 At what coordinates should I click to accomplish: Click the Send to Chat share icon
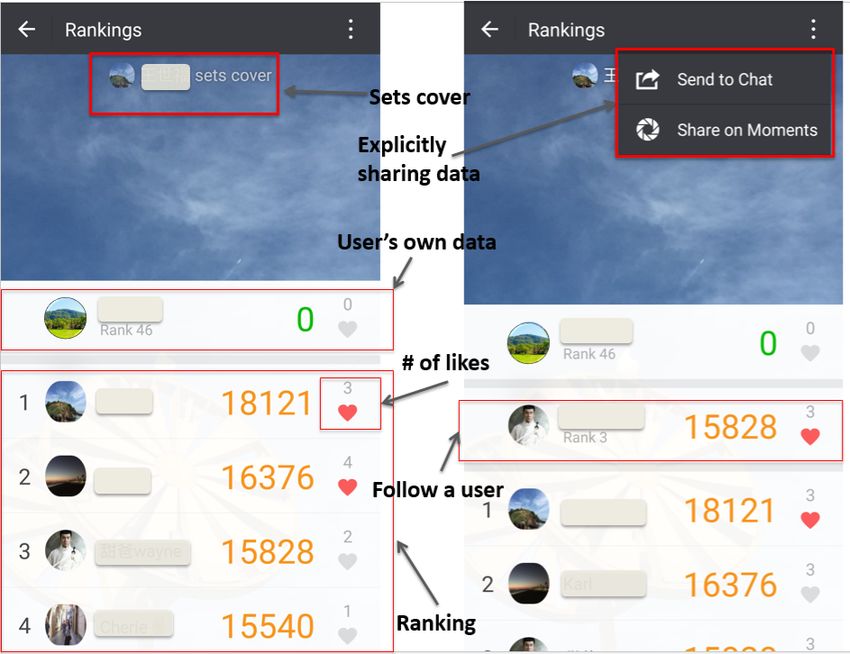[647, 80]
